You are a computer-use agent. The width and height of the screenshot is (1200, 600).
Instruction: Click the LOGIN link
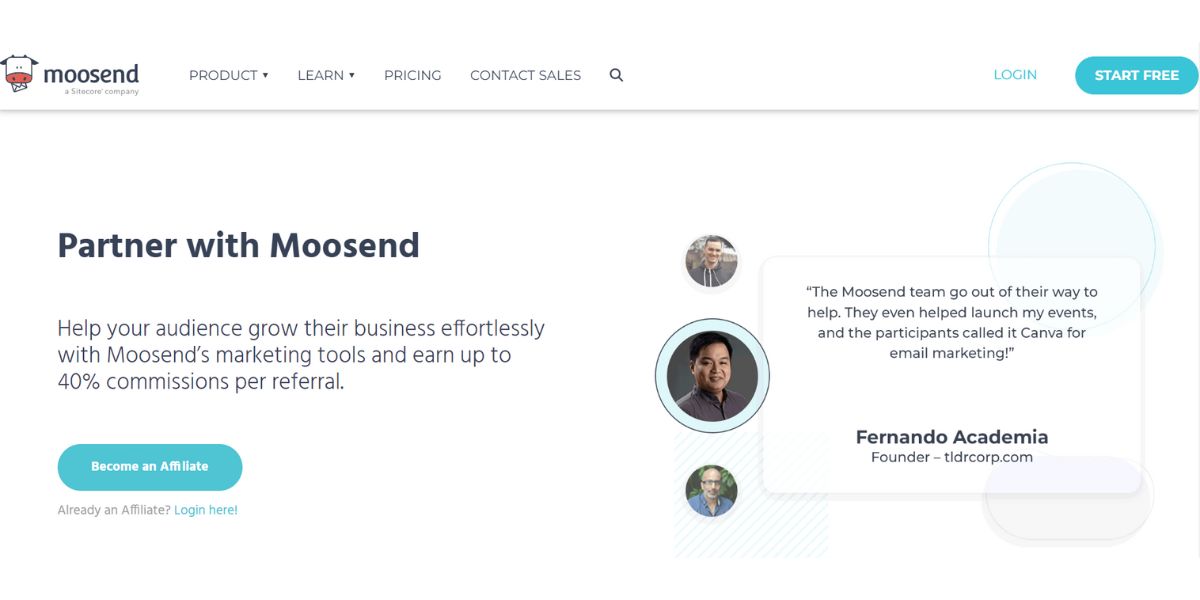tap(1015, 74)
